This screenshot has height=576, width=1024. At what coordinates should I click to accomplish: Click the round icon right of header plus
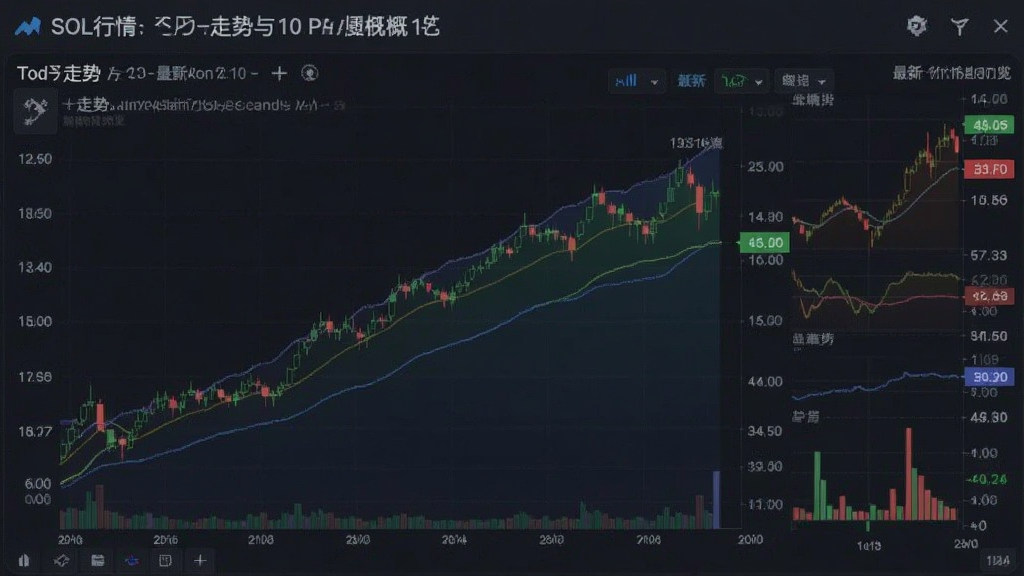[x=310, y=73]
